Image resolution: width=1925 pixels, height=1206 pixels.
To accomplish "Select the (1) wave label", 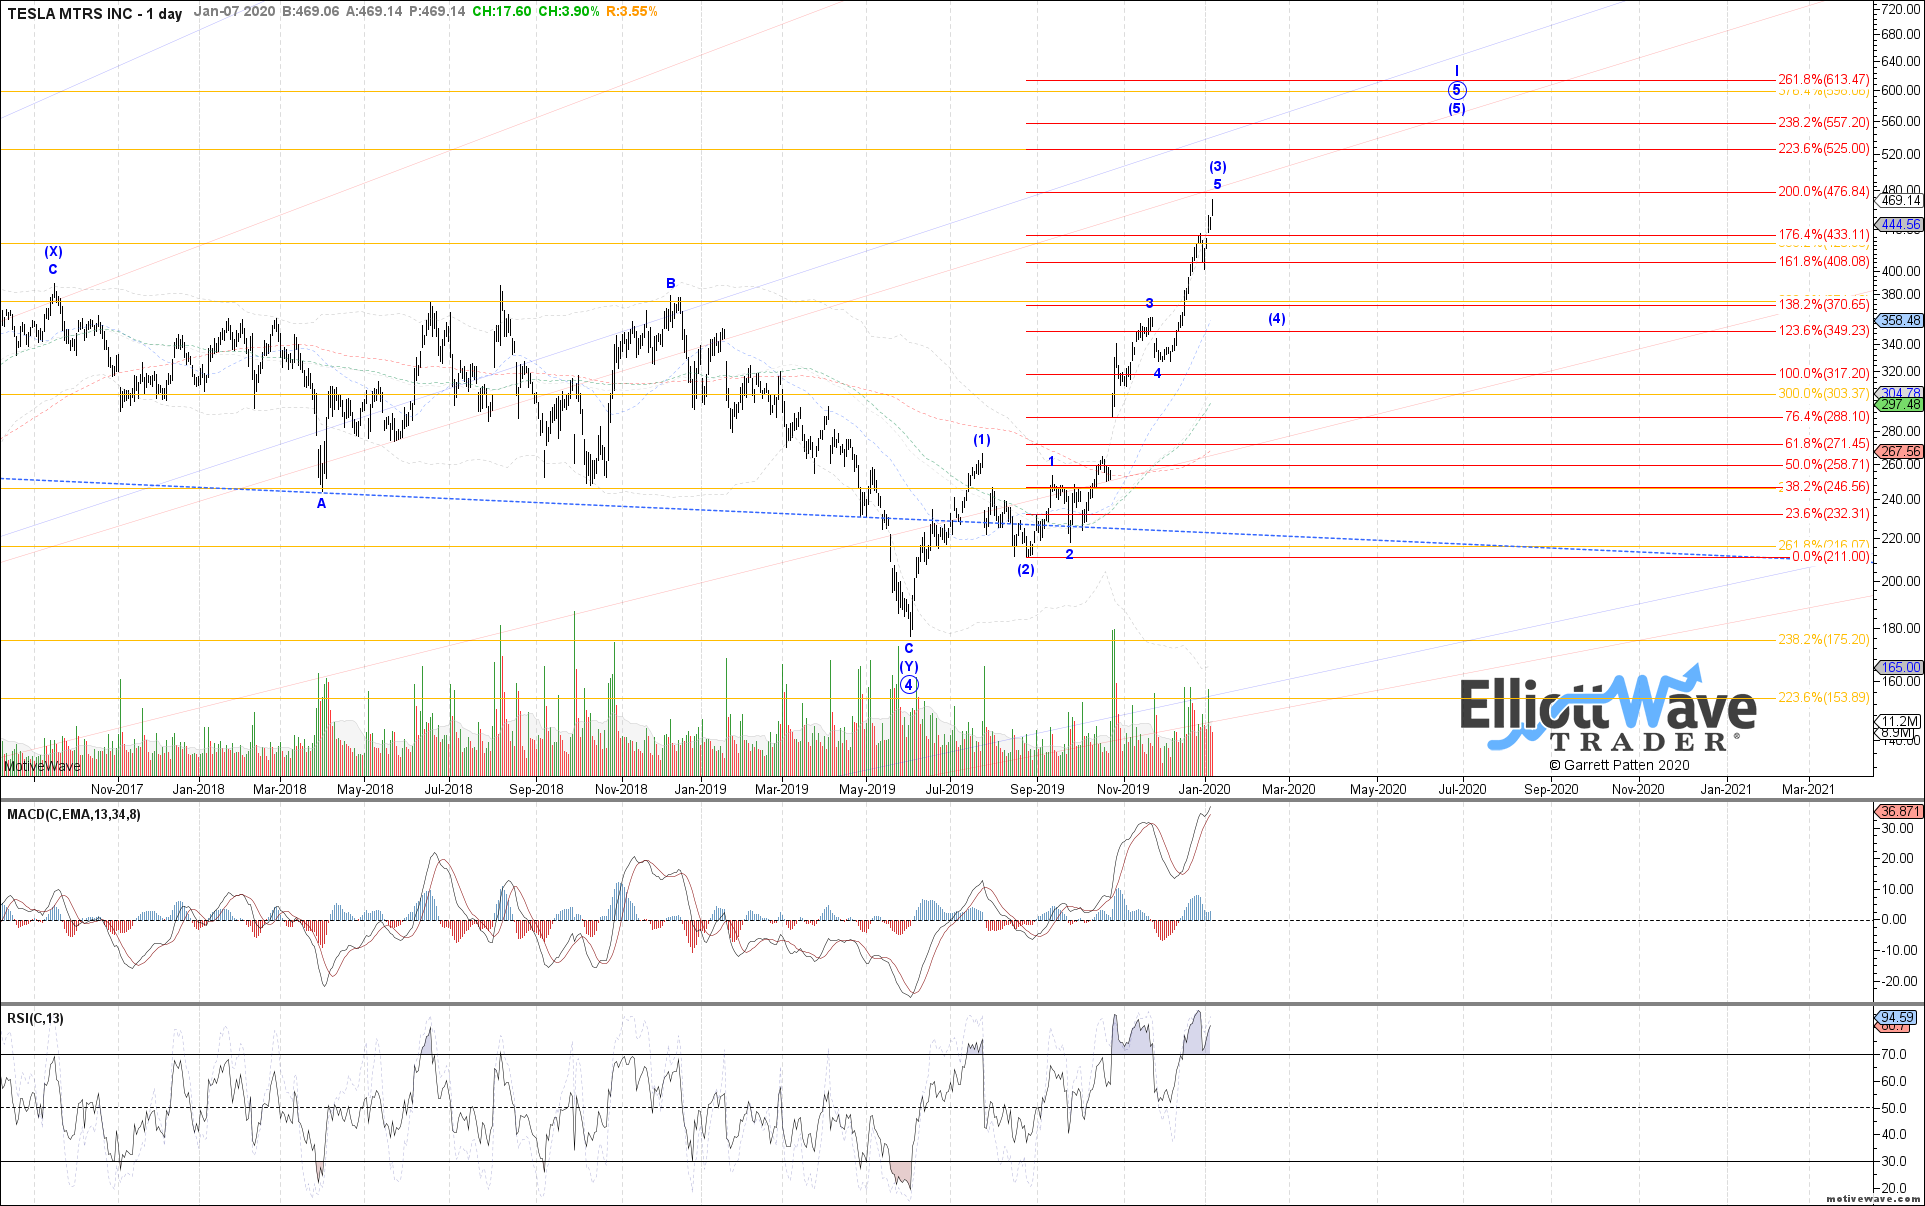I will pyautogui.click(x=982, y=440).
